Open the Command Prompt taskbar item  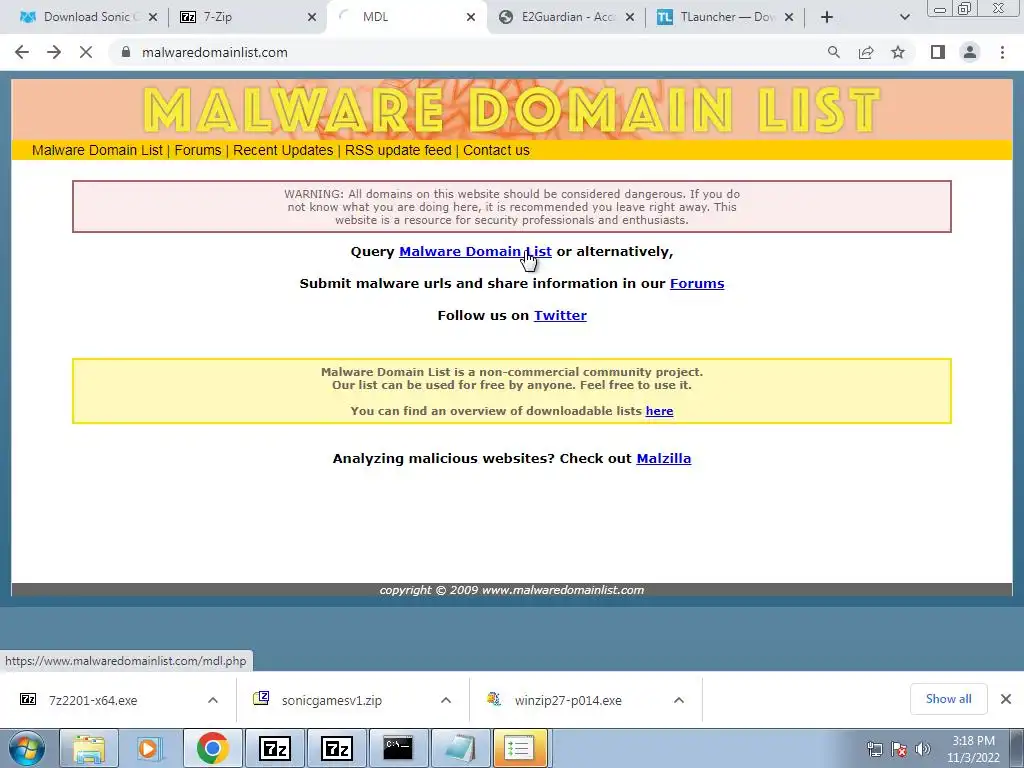point(398,748)
